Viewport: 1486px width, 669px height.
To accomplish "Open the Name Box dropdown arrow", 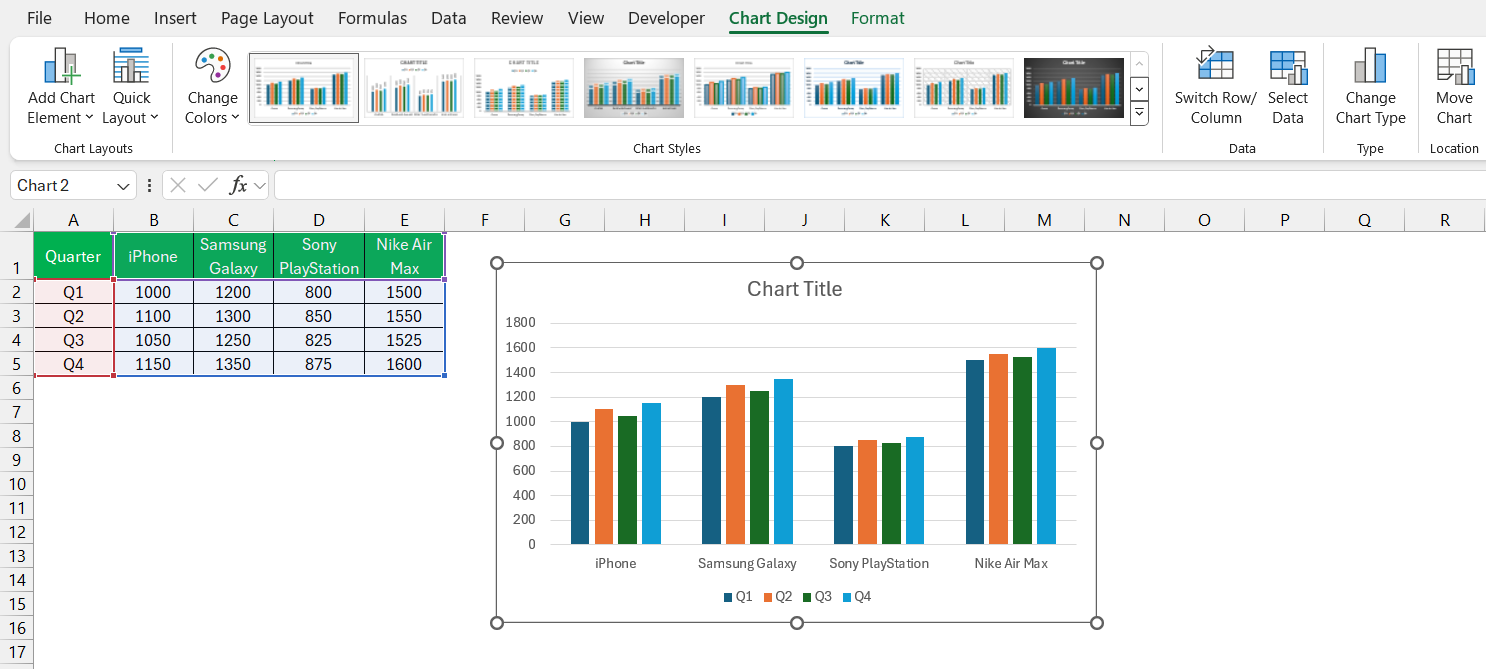I will pos(124,186).
